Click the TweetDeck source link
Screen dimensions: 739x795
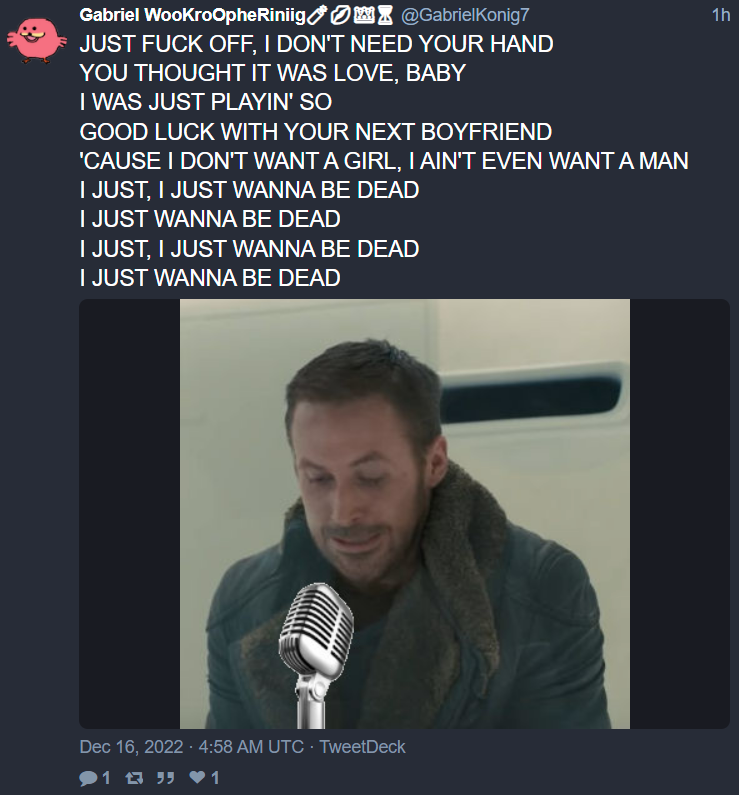[362, 747]
